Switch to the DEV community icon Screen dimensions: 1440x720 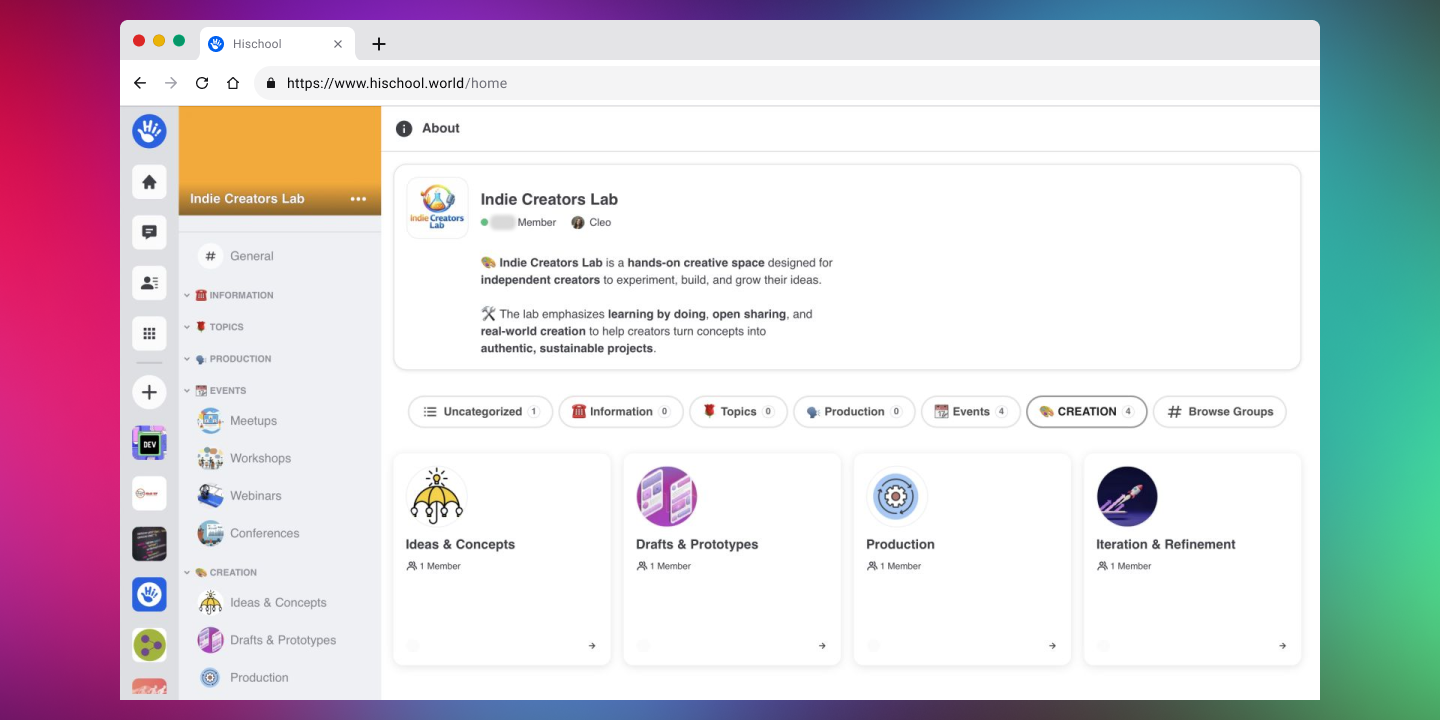pyautogui.click(x=149, y=443)
